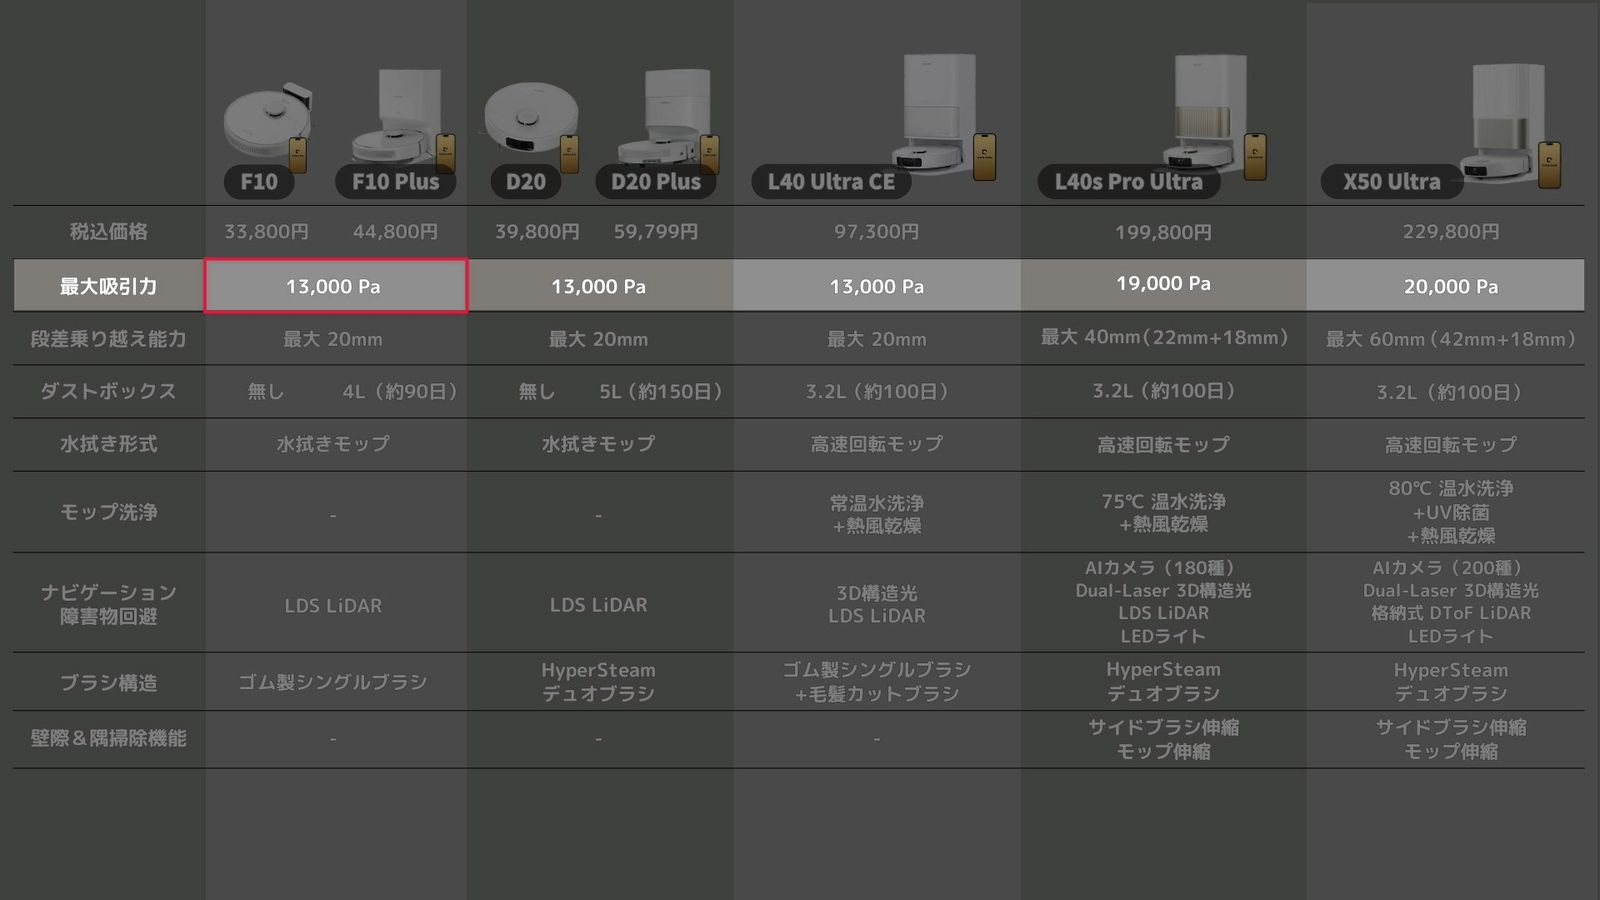
Task: Select the D20 robot vacuum product image
Action: click(532, 121)
